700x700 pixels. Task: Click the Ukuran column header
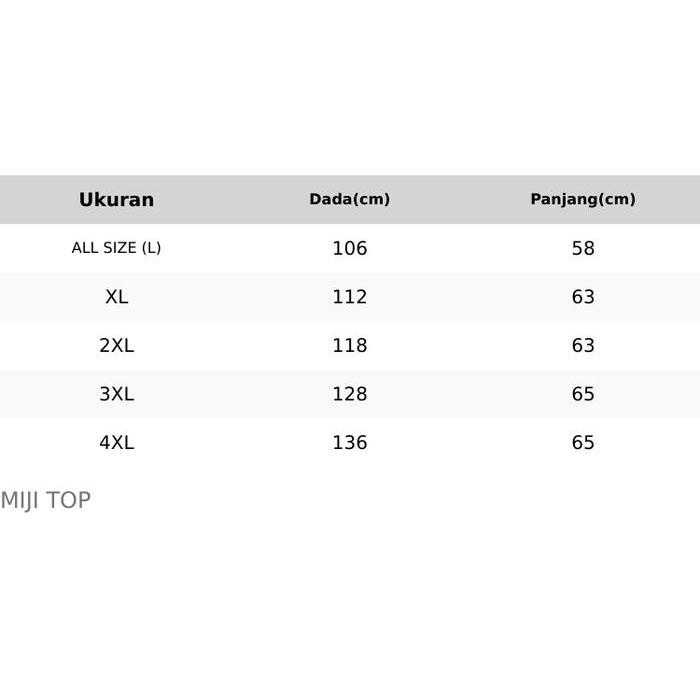tap(116, 200)
